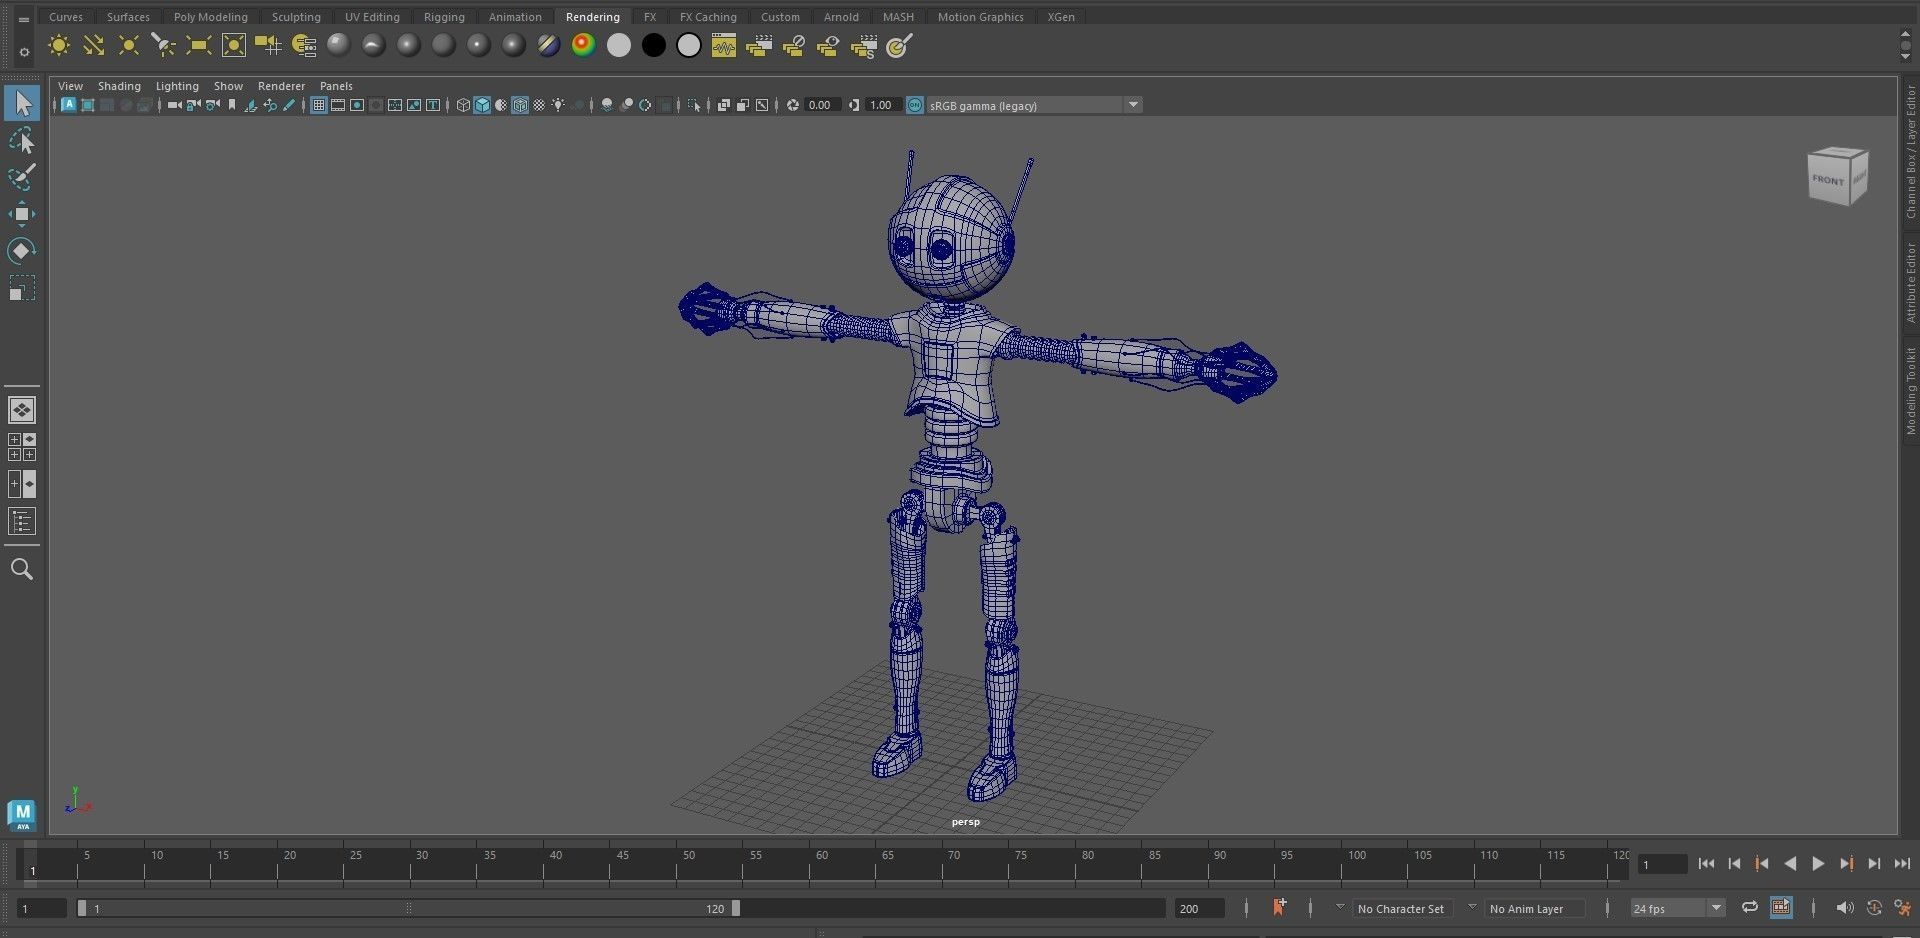Play the animation forward
This screenshot has width=1920, height=938.
pyautogui.click(x=1818, y=864)
